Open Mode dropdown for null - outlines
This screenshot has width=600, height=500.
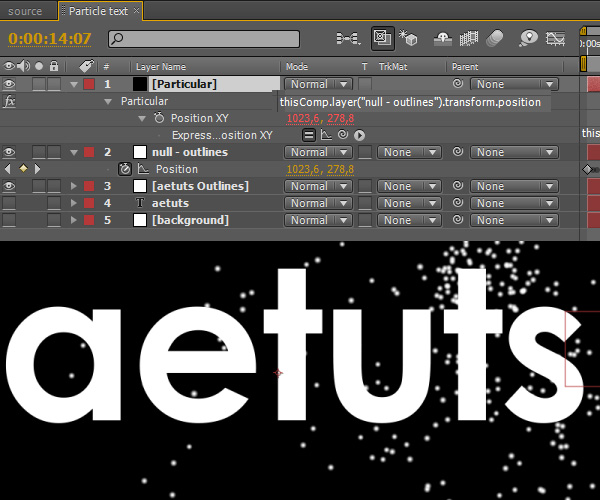tap(318, 152)
